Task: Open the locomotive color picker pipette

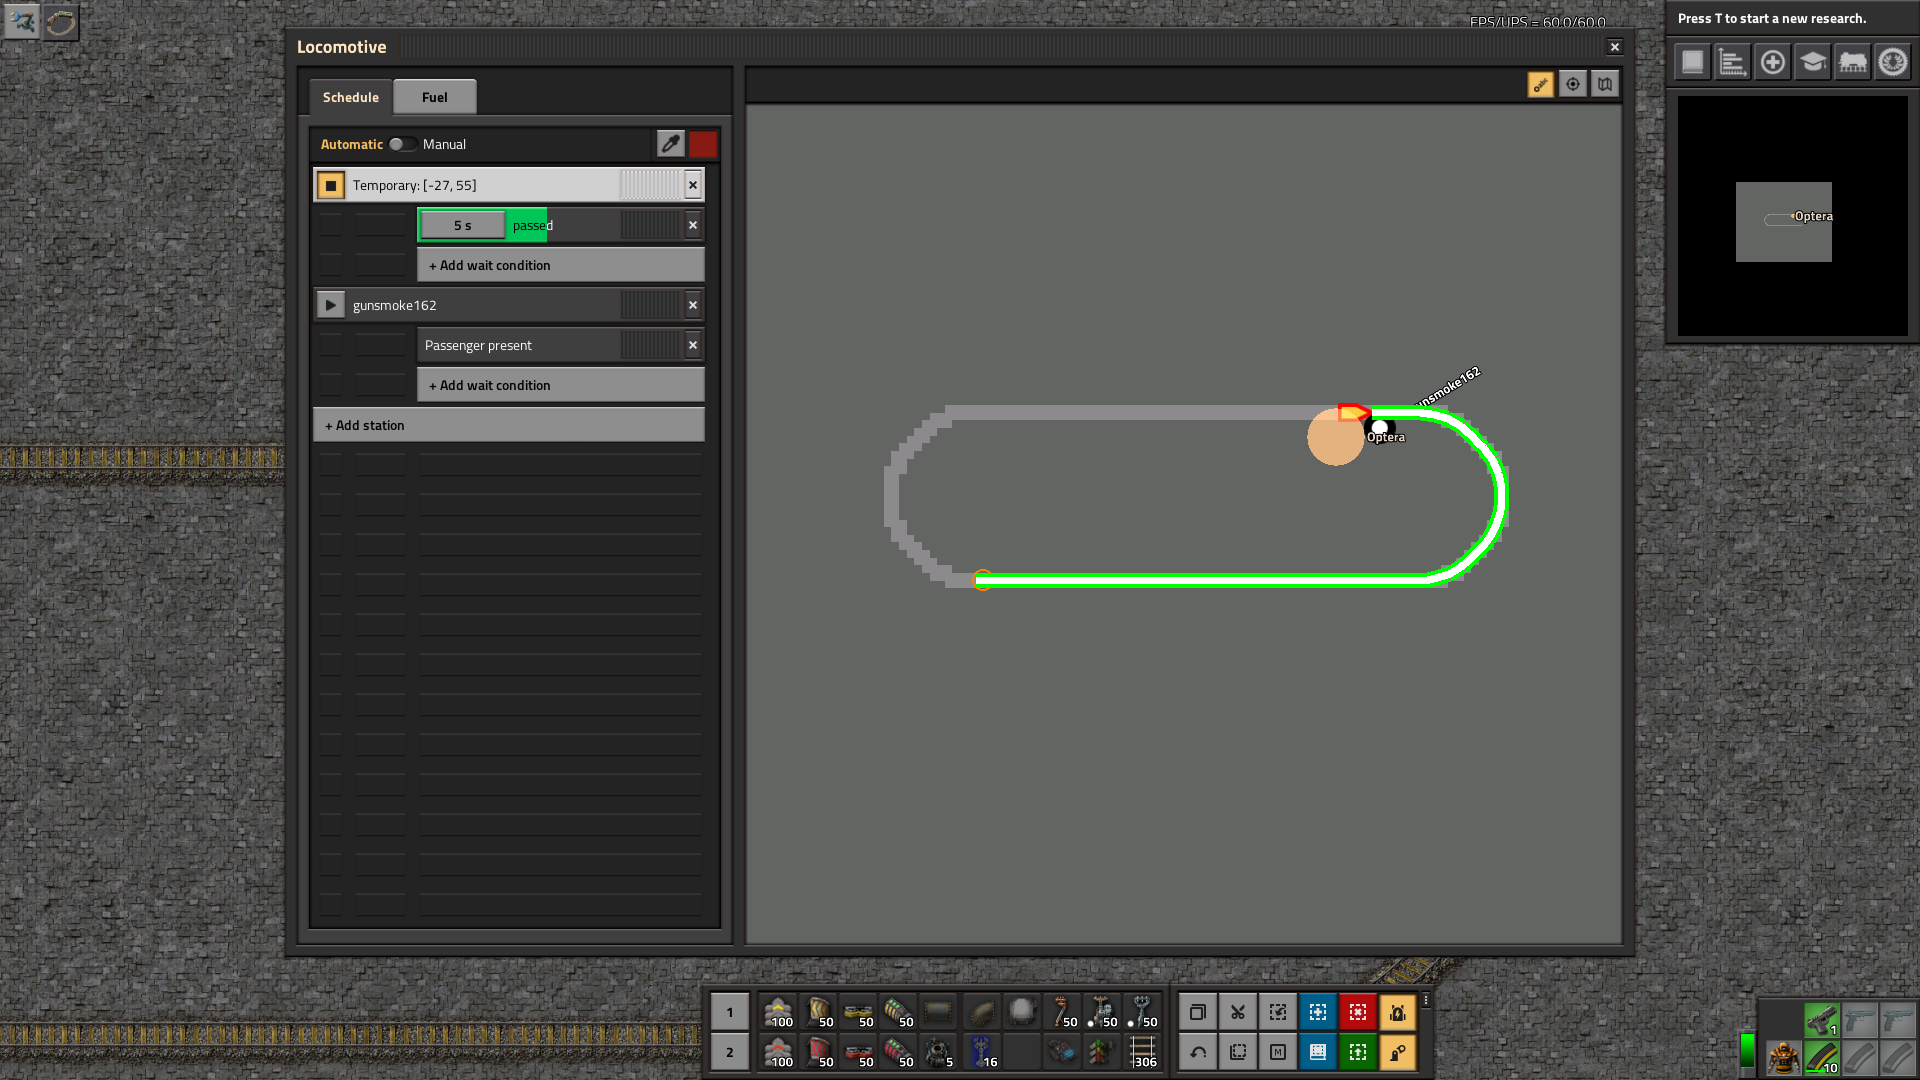Action: click(x=671, y=144)
